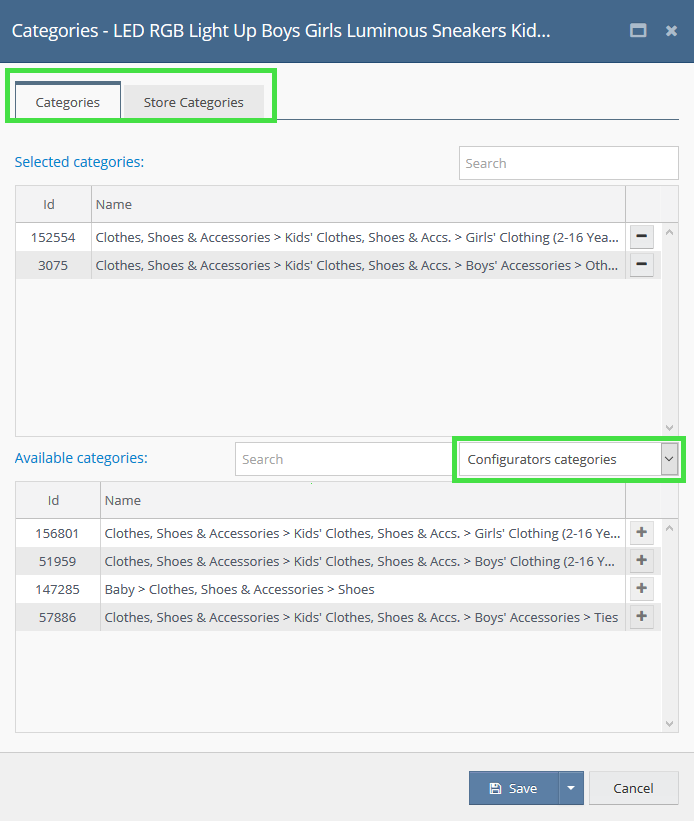Viewport: 694px width, 821px height.
Task: Select the Categories tab
Action: tap(68, 102)
